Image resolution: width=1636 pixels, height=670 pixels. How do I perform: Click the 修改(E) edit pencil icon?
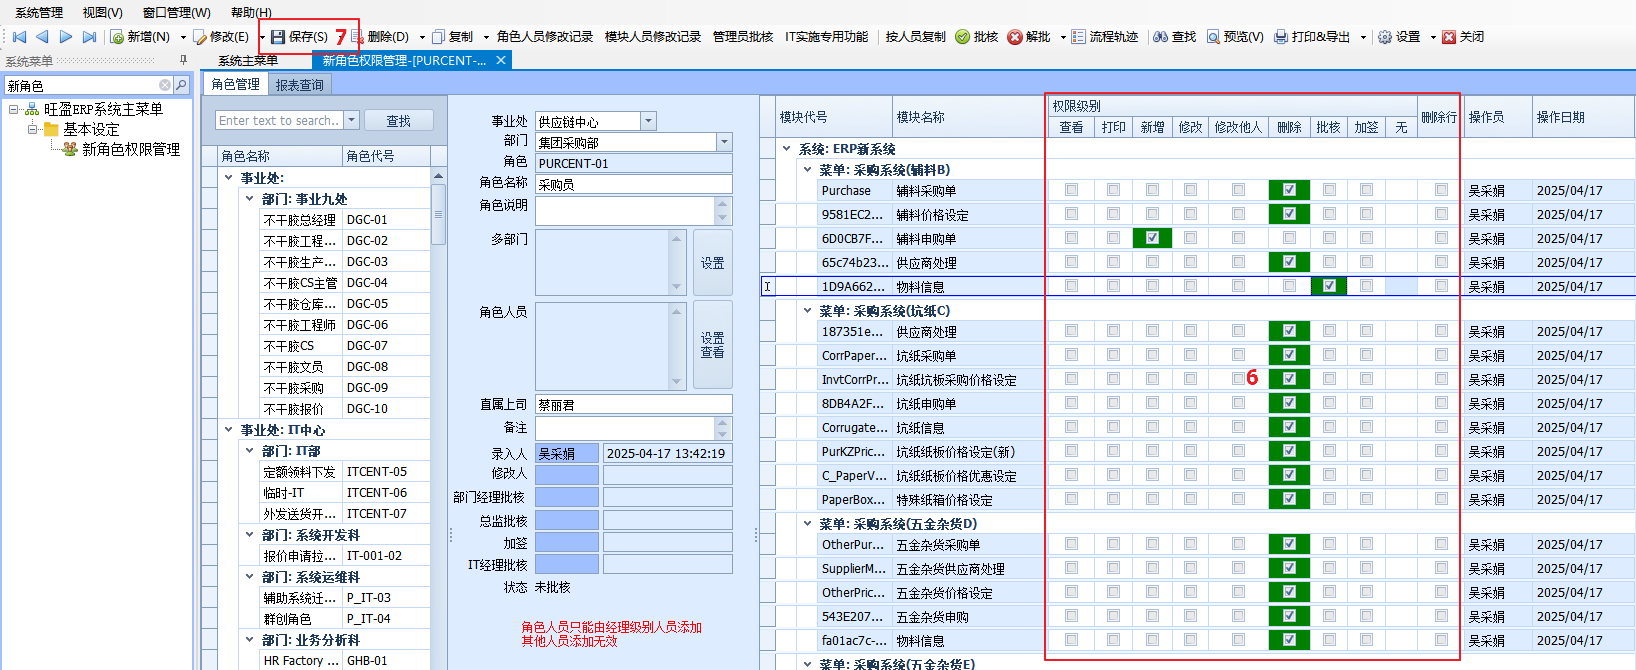(x=200, y=37)
